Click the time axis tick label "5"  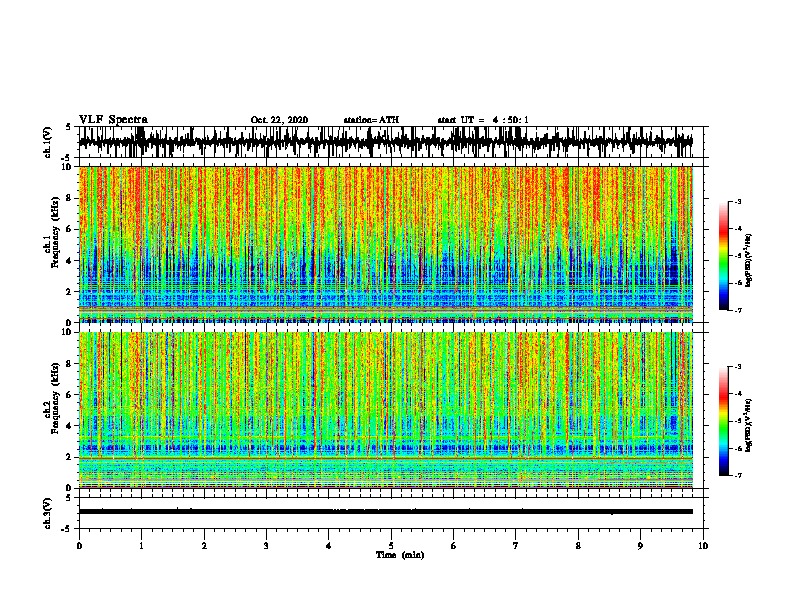(391, 546)
